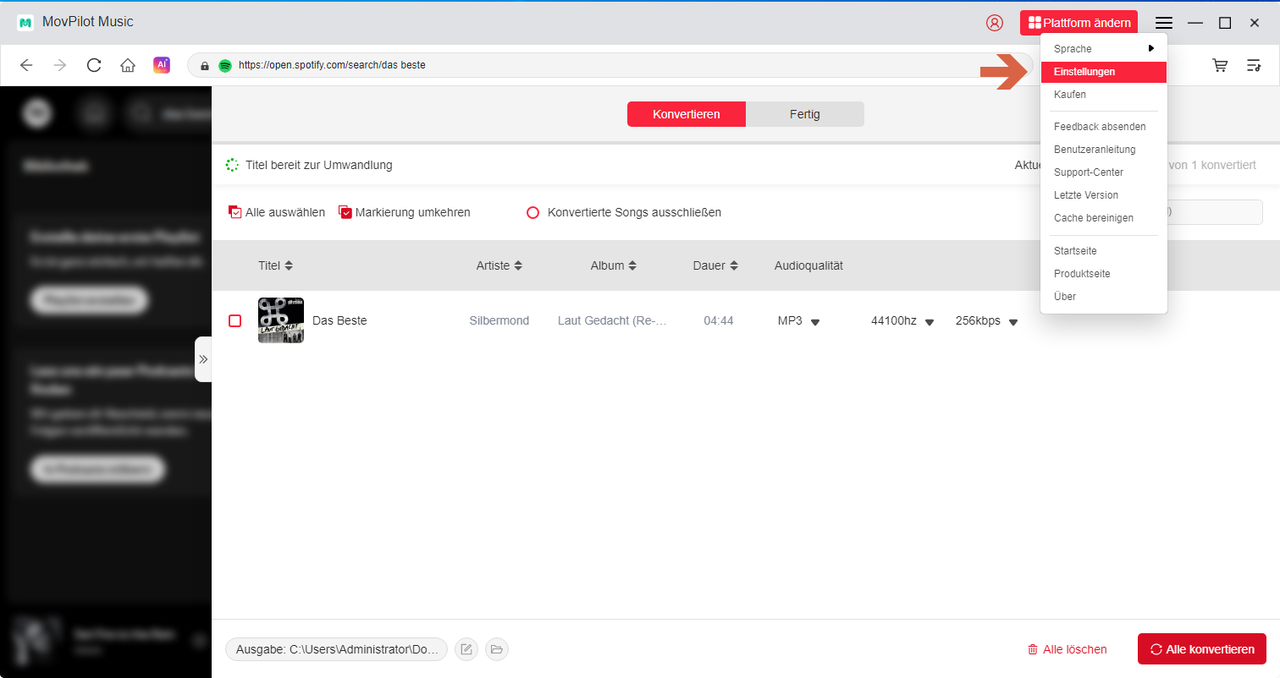Screen dimensions: 1280x678
Task: Click the Titel bereit zur Umwandlung status
Action: [x=319, y=165]
